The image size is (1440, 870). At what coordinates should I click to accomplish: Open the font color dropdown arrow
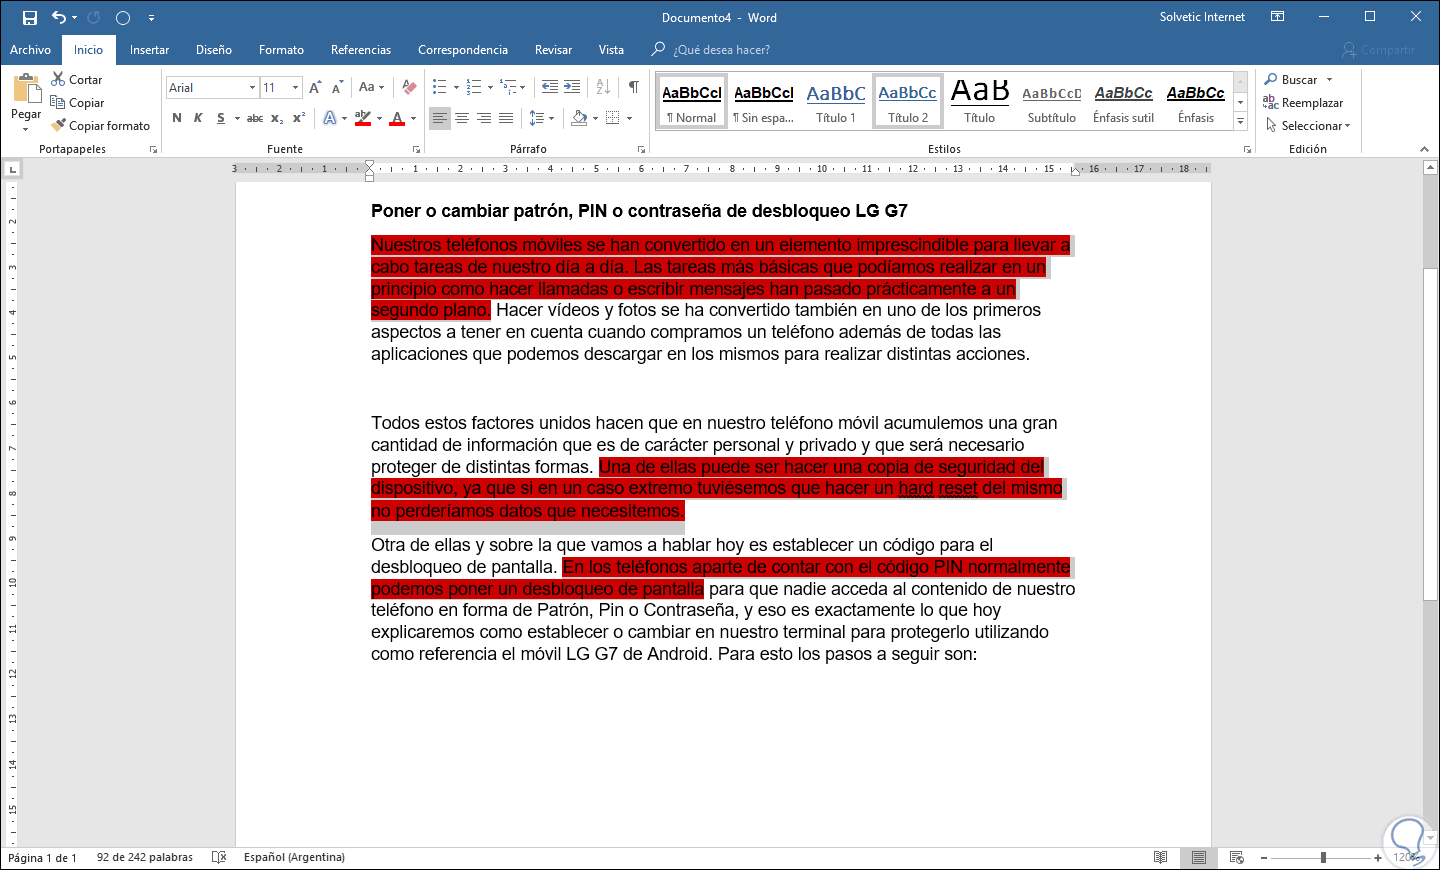(x=413, y=119)
